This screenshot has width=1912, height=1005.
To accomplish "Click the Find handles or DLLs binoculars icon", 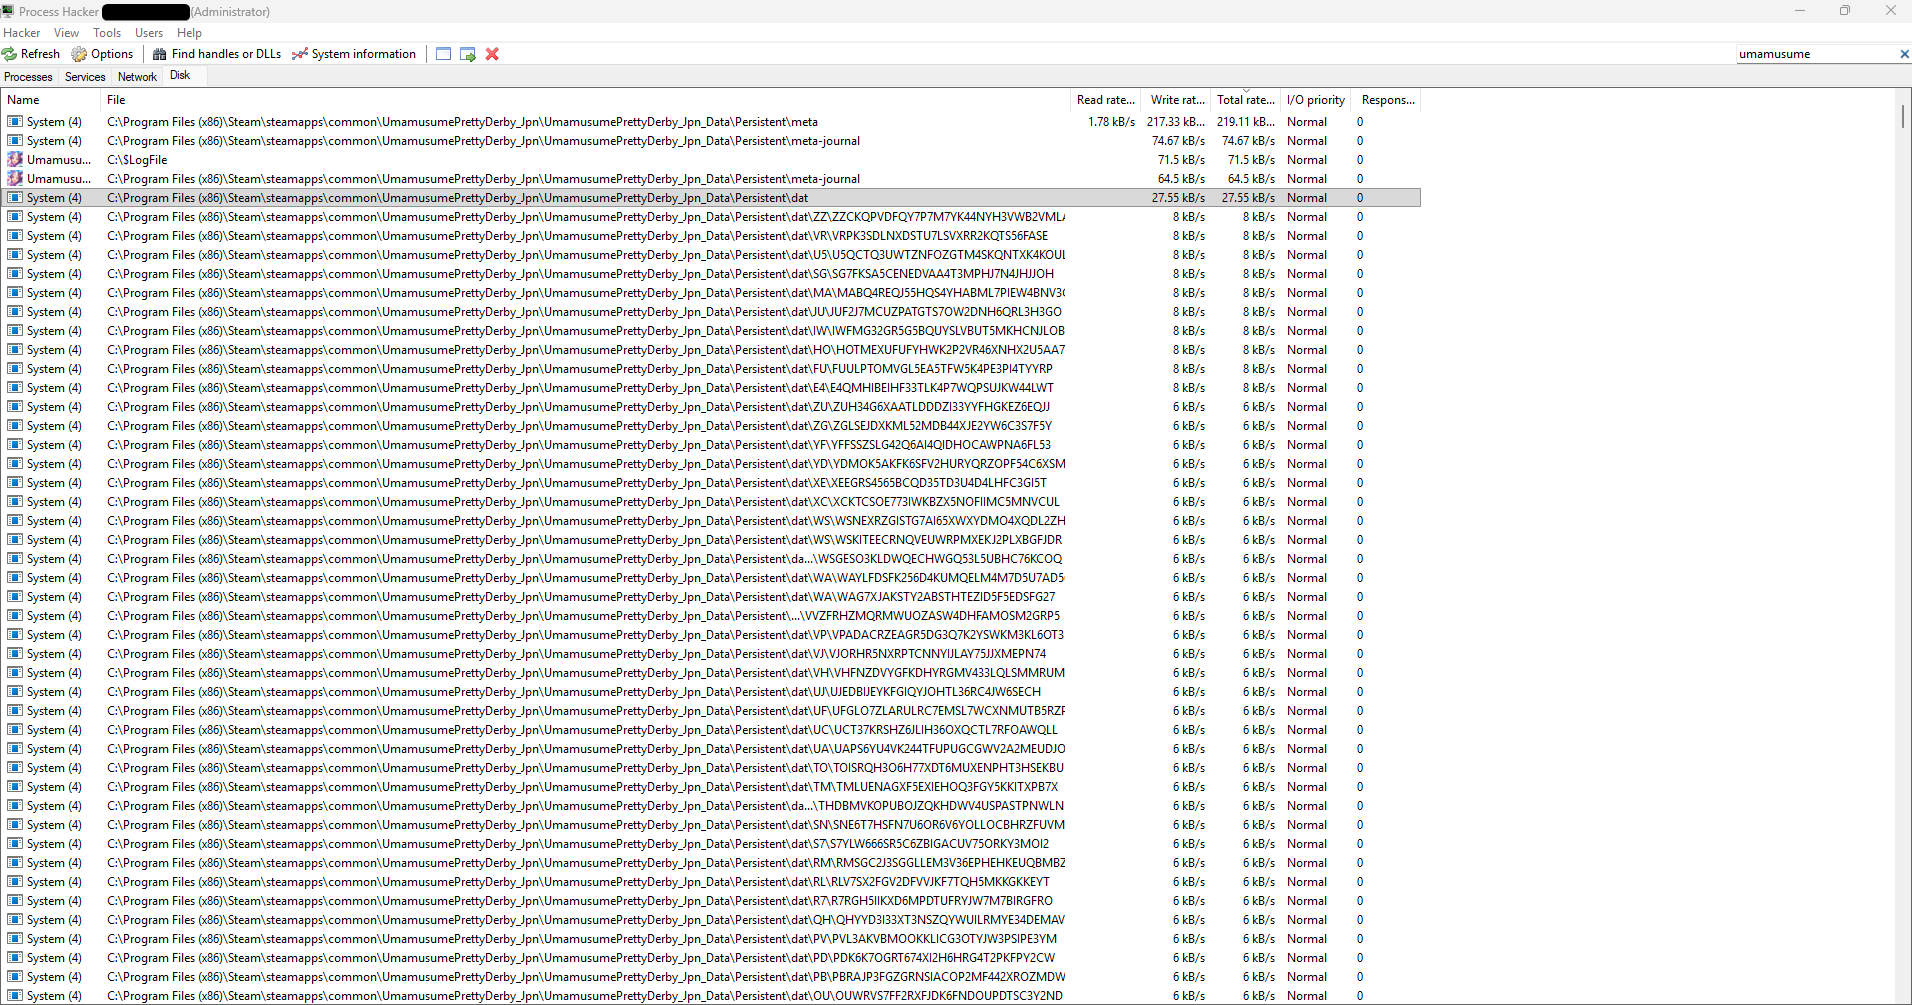I will pos(160,54).
